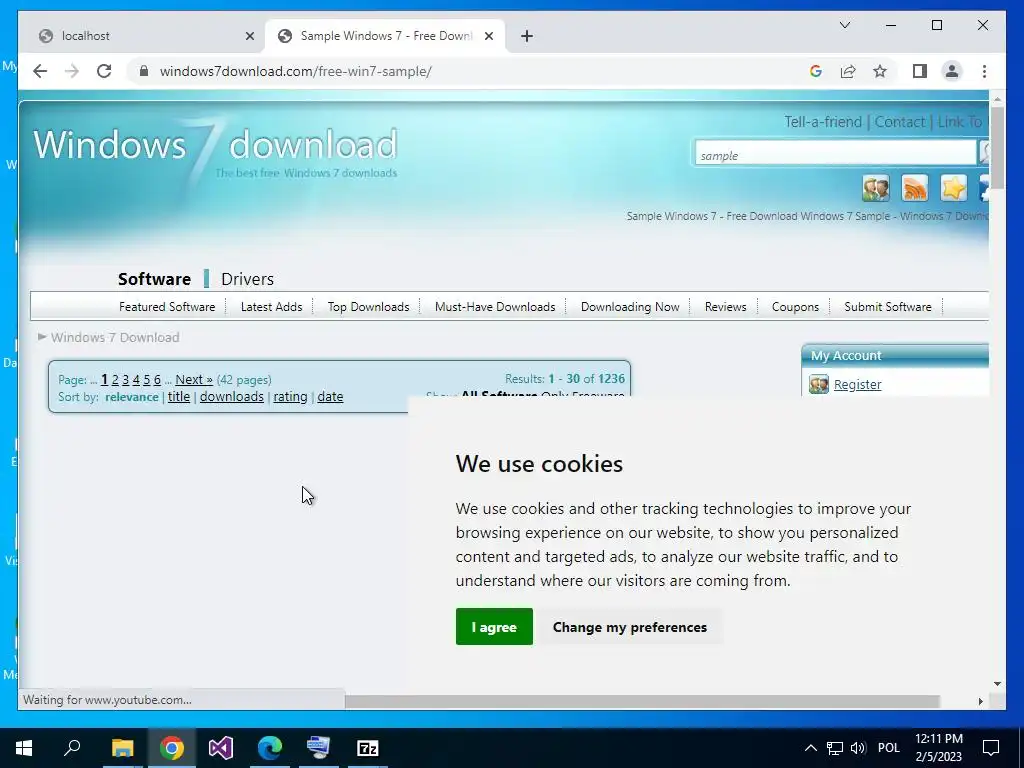Screen dimensions: 1024x768
Task: Click the Next » pagination link
Action: [x=194, y=379]
